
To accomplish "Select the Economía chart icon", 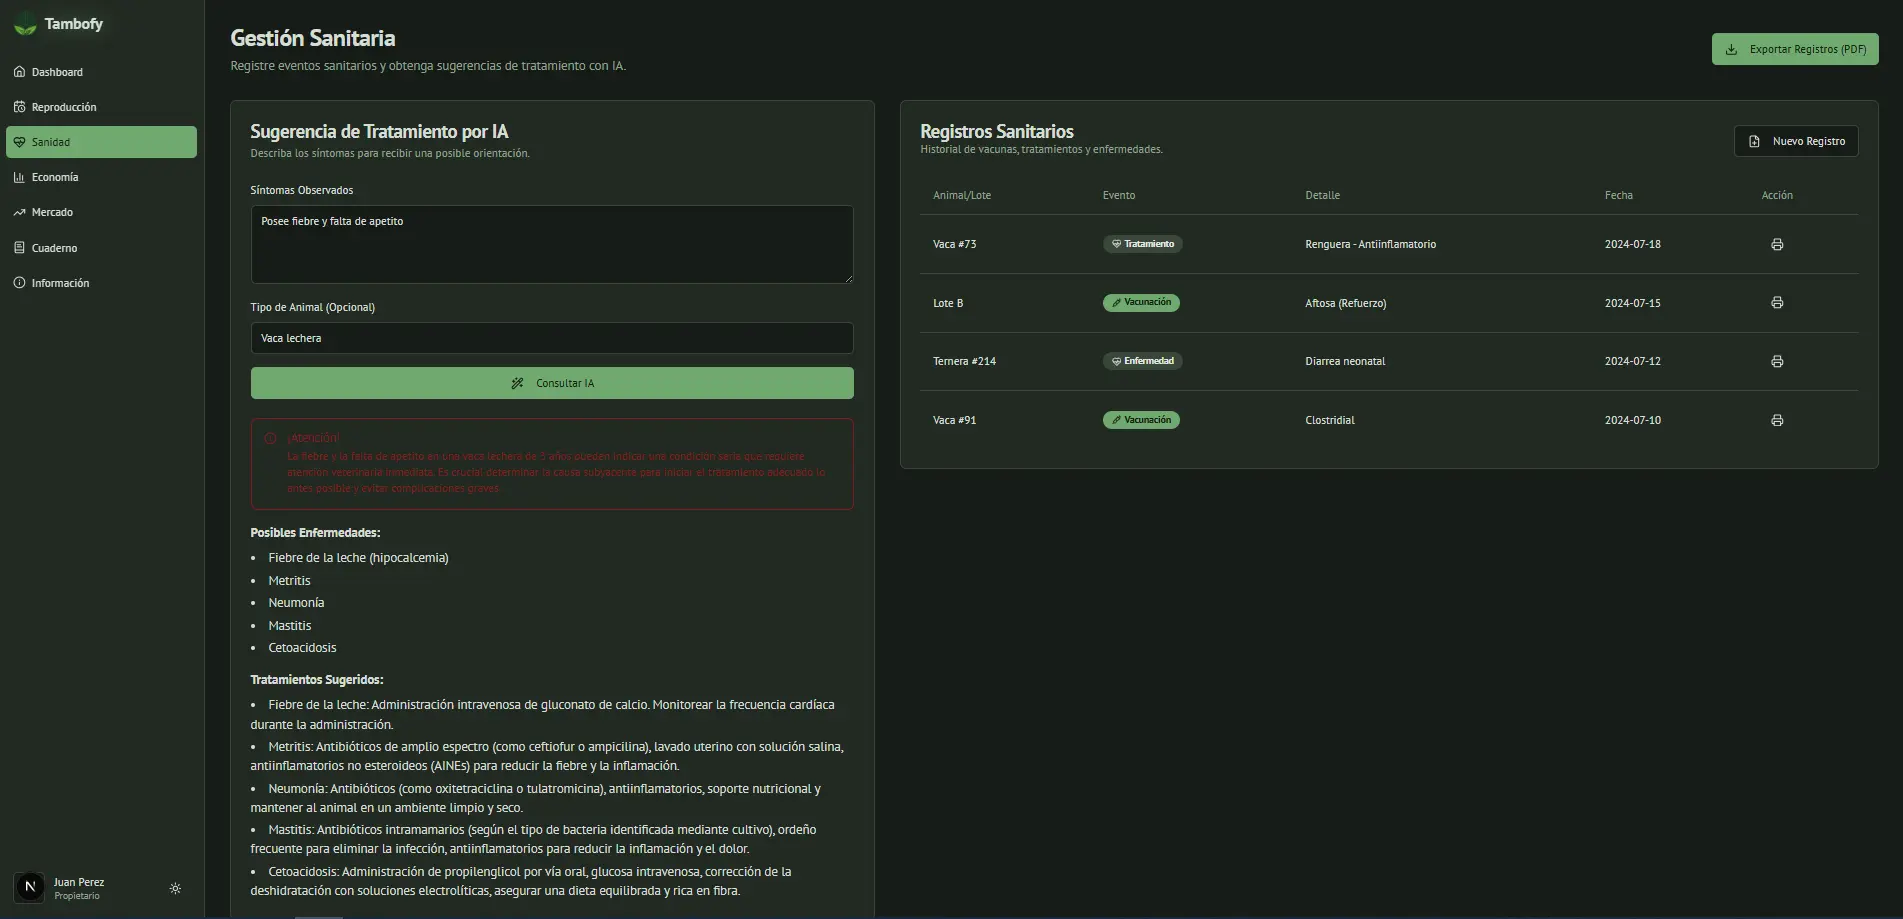I will (20, 177).
